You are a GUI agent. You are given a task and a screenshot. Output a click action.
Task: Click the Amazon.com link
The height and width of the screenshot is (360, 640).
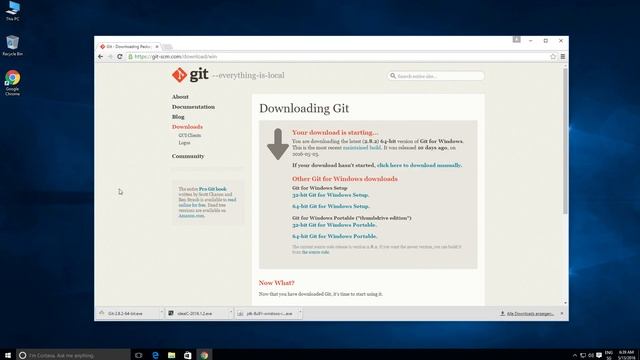click(191, 216)
